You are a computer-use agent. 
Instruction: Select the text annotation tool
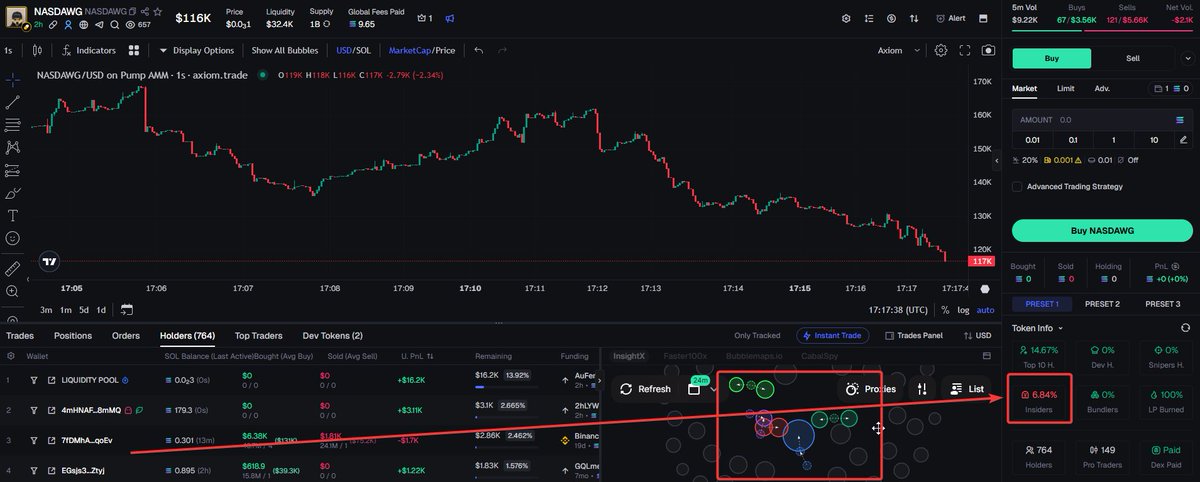[x=13, y=215]
